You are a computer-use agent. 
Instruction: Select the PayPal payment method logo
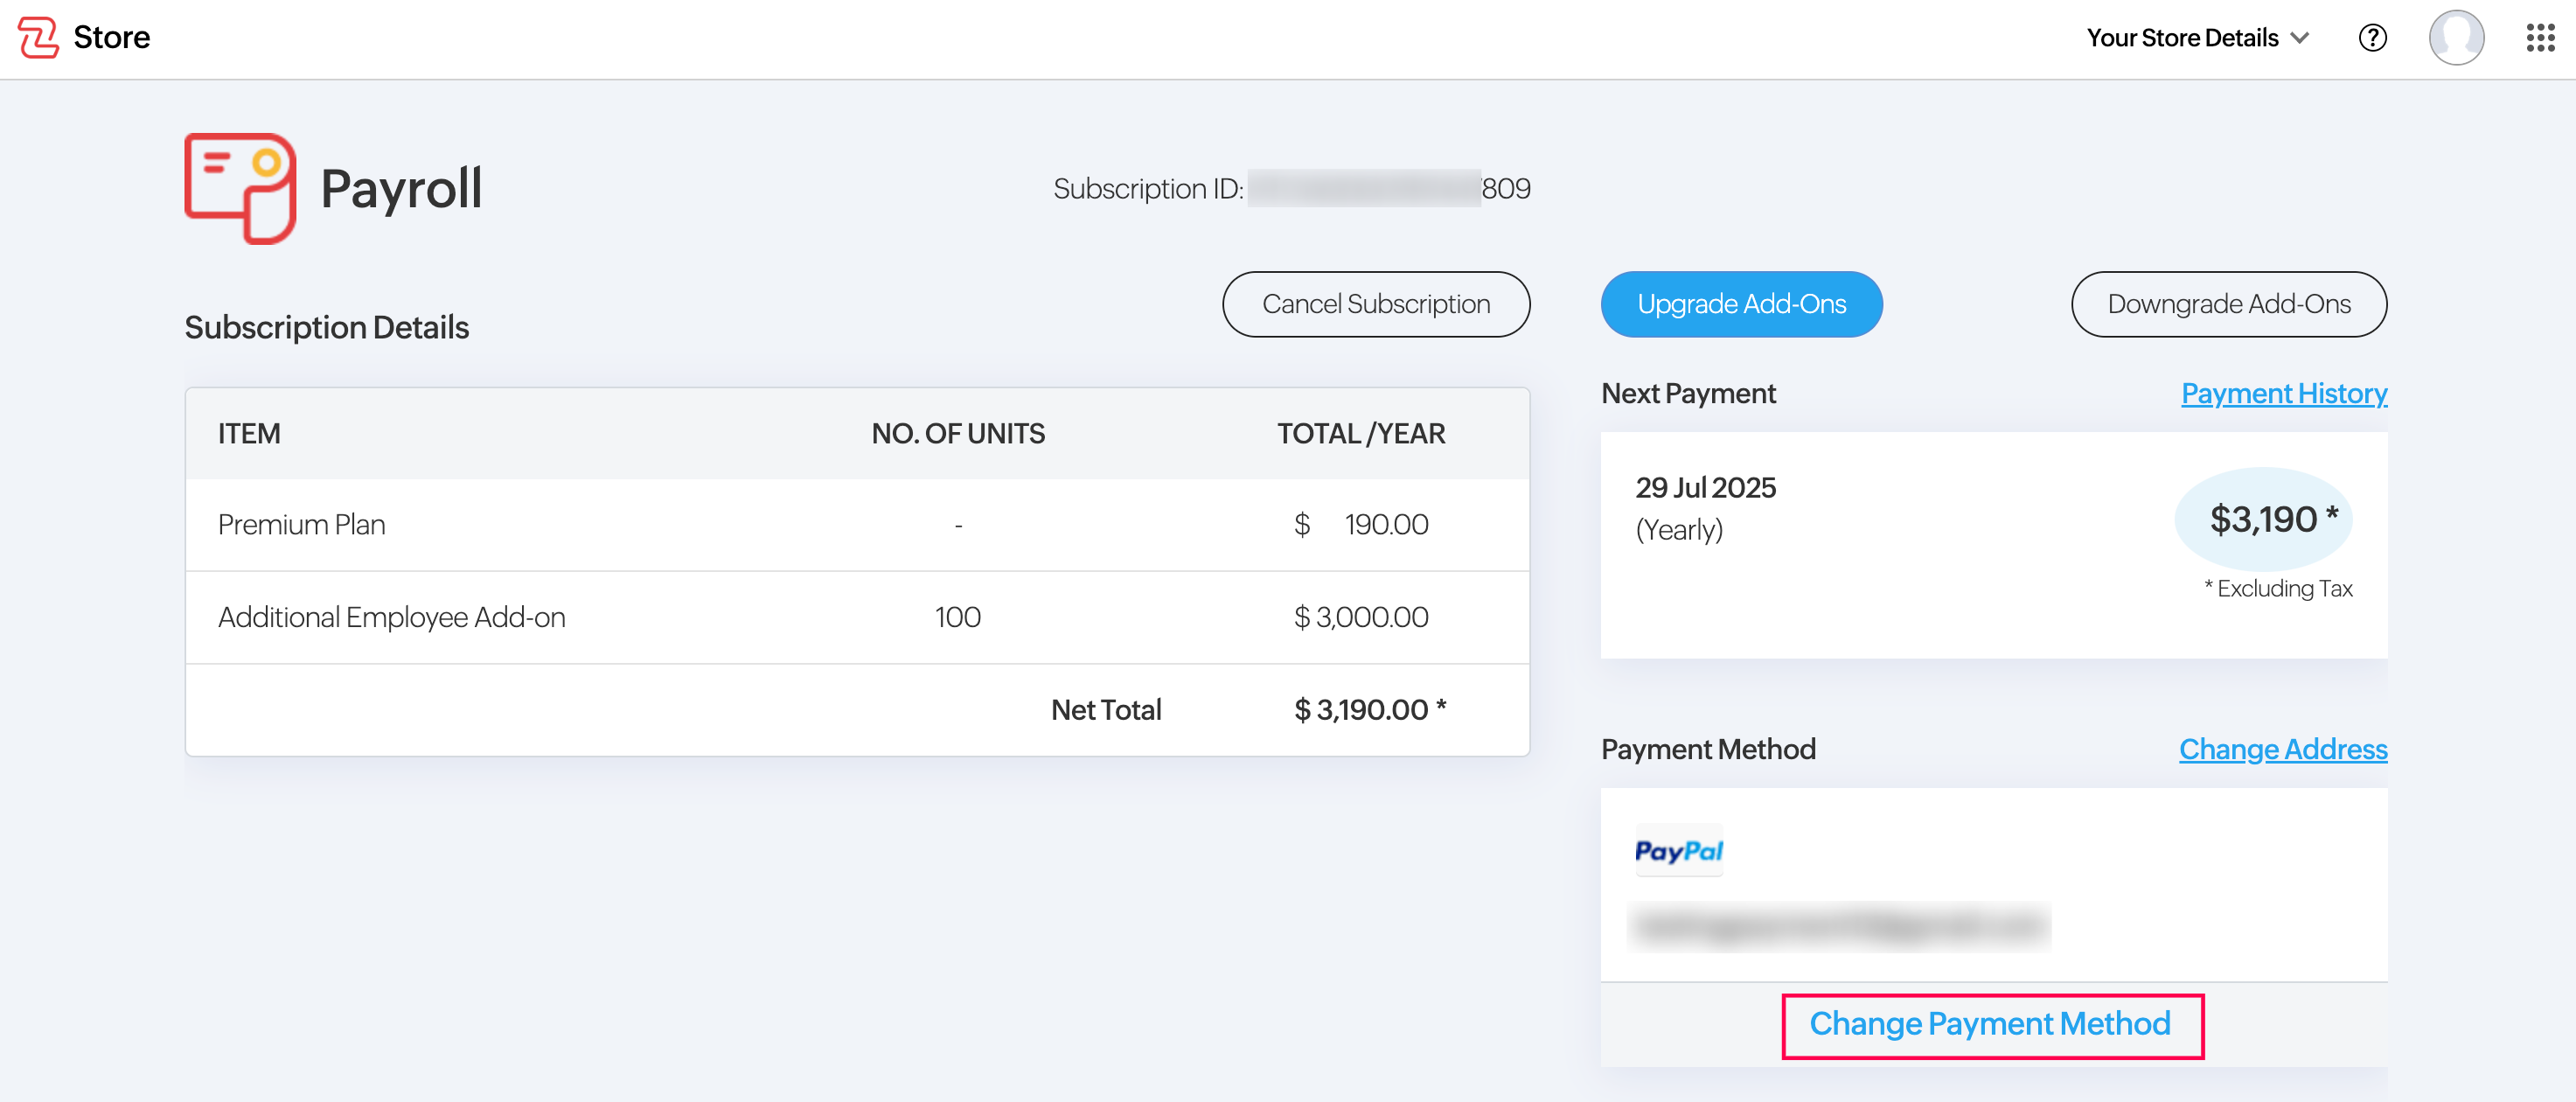point(1679,850)
